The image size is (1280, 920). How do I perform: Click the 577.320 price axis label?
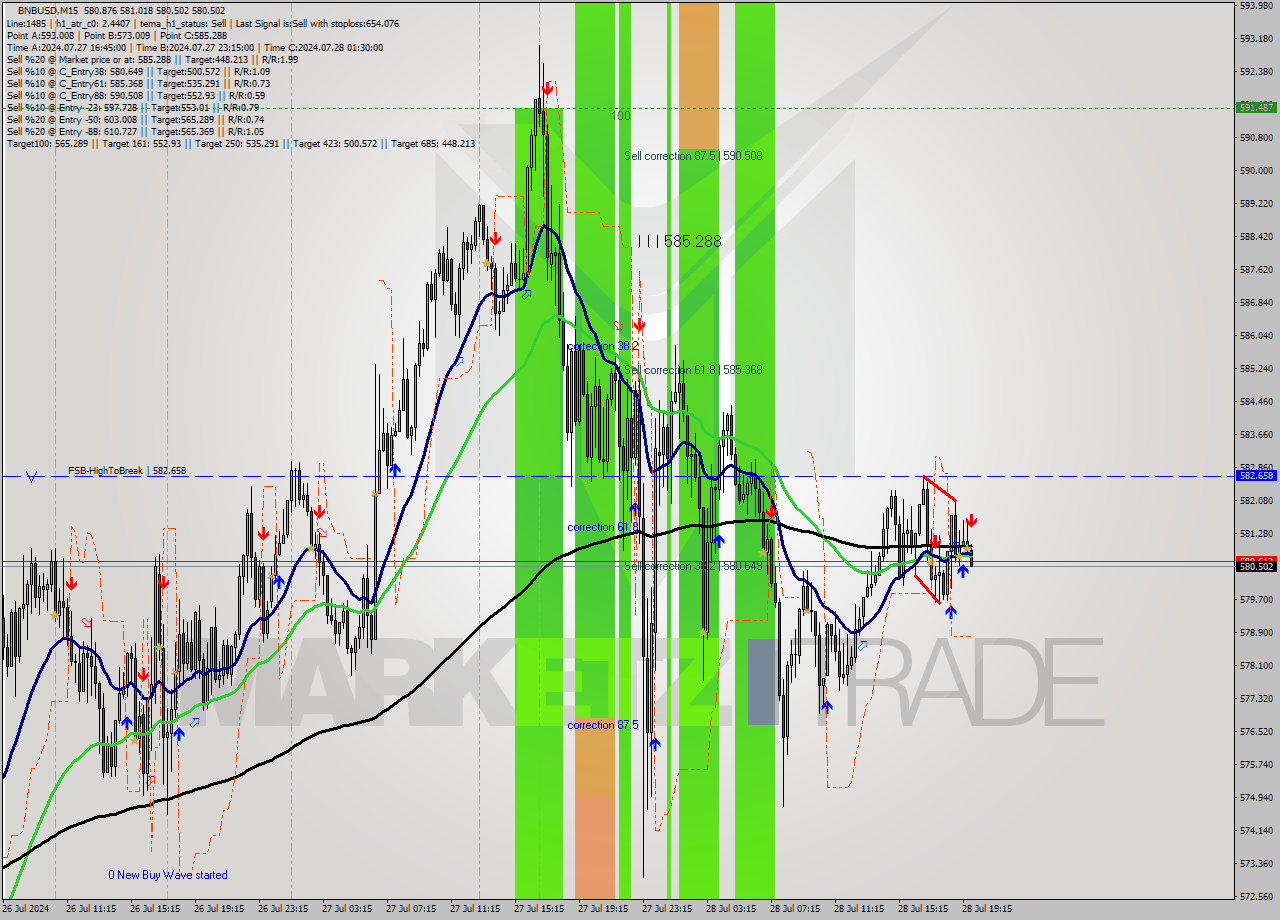point(1255,698)
